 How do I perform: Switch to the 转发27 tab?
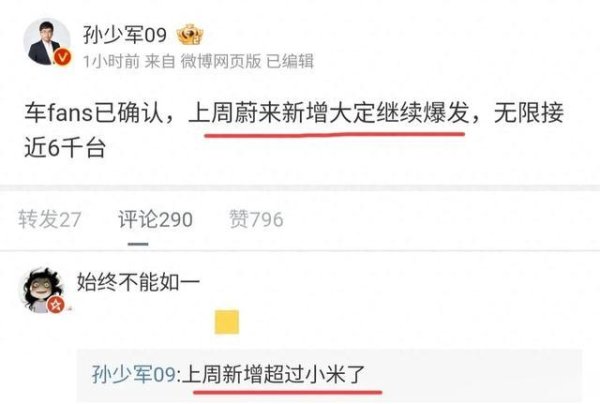click(x=50, y=219)
